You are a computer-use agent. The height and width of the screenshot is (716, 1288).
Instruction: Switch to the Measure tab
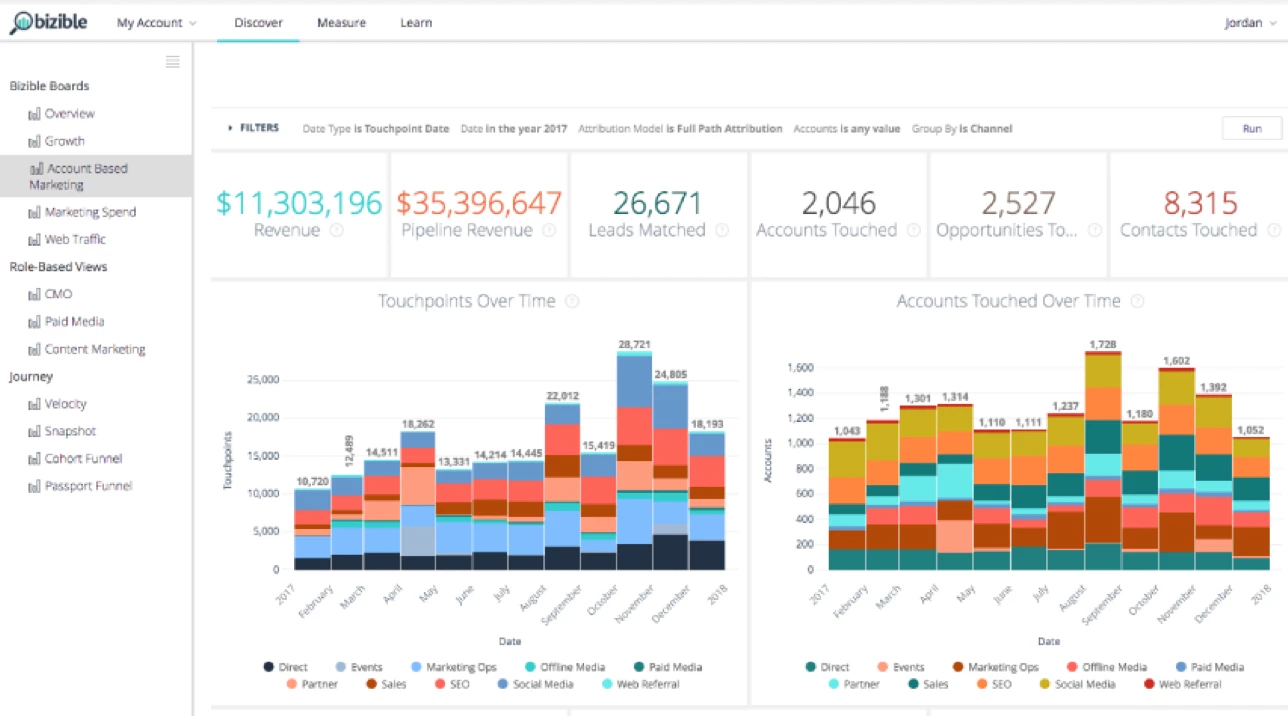[341, 22]
